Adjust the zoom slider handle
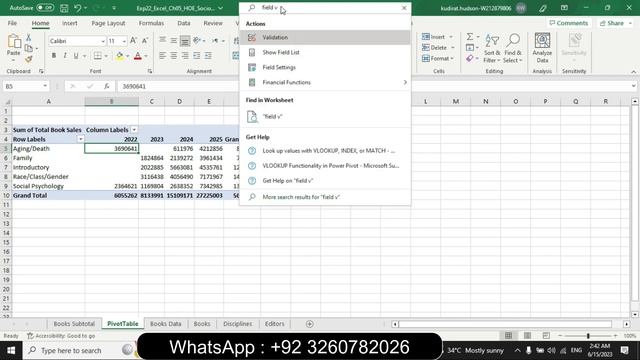Viewport: 640px width, 360px height. click(588, 336)
